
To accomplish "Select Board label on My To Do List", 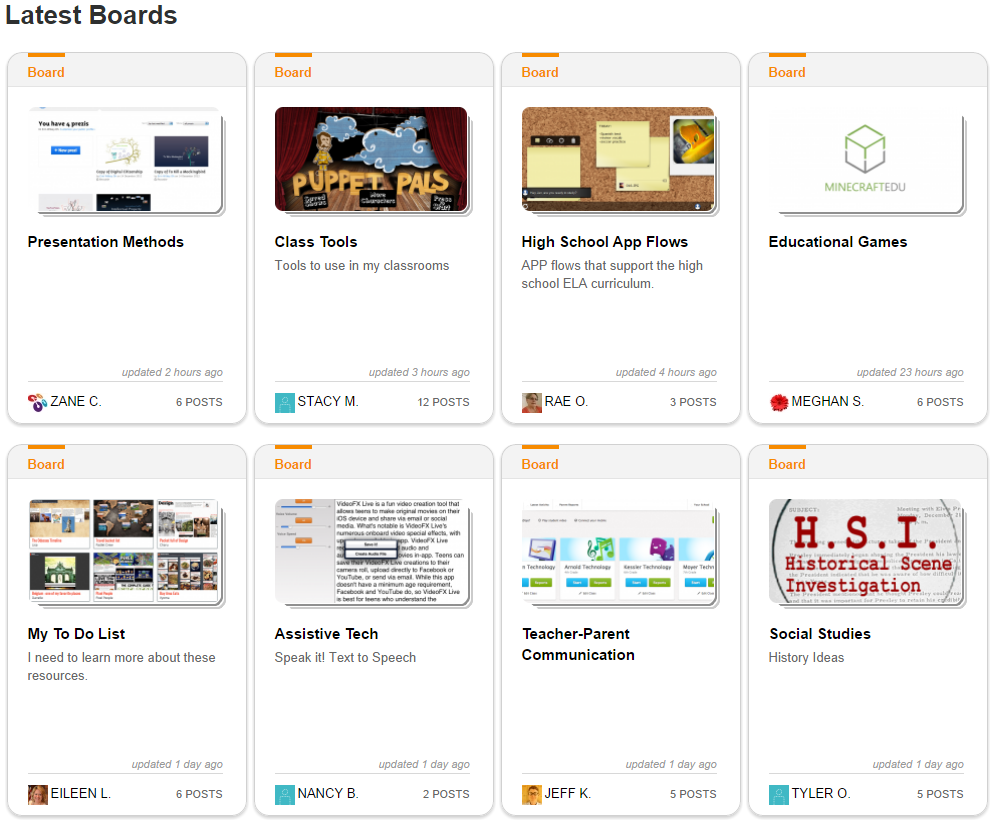I will [x=46, y=464].
